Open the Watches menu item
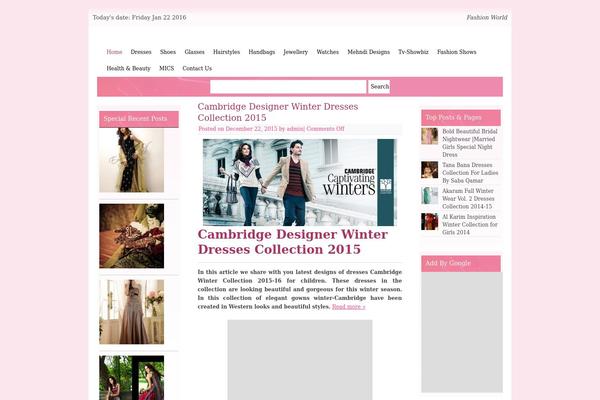This screenshot has height=400, width=600. 328,52
